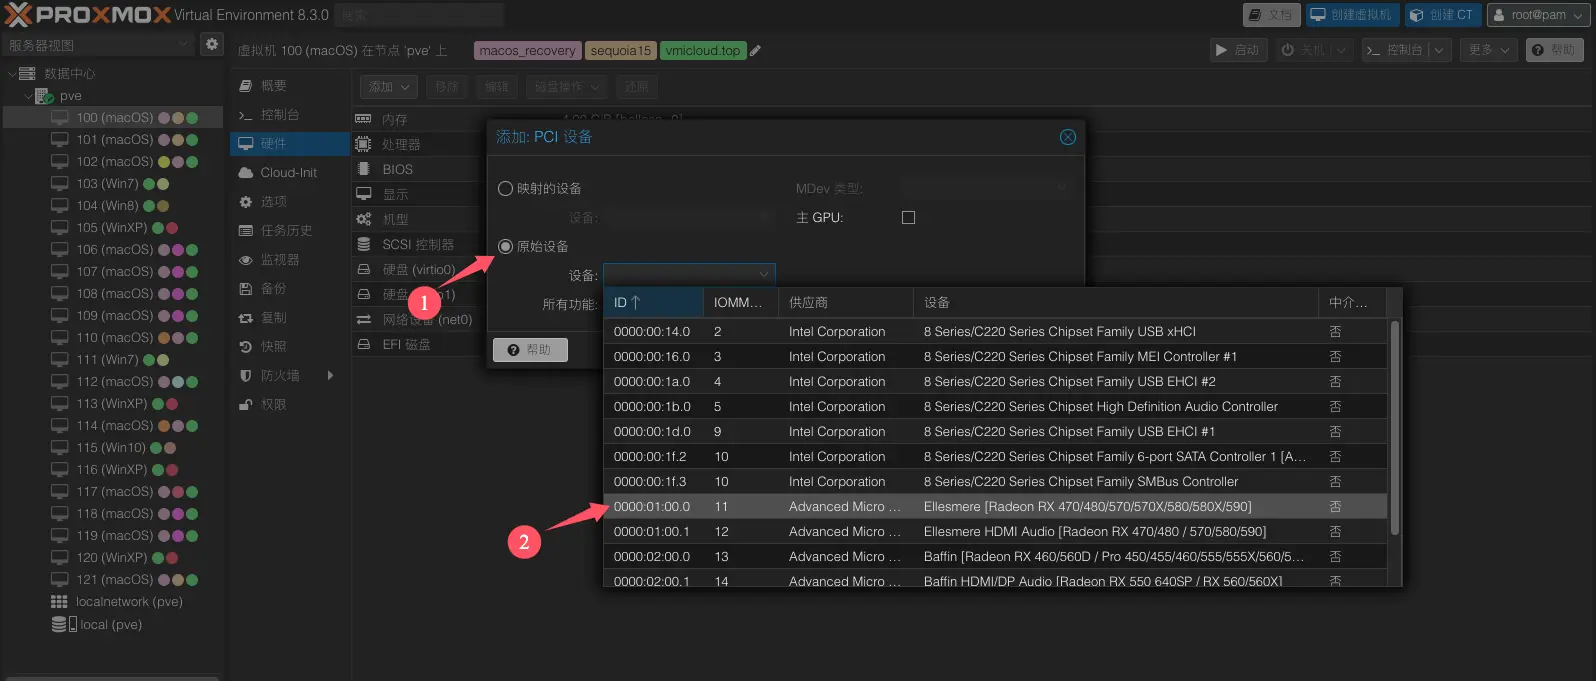The height and width of the screenshot is (681, 1596).
Task: Open the Firewall shield icon
Action: click(x=245, y=375)
